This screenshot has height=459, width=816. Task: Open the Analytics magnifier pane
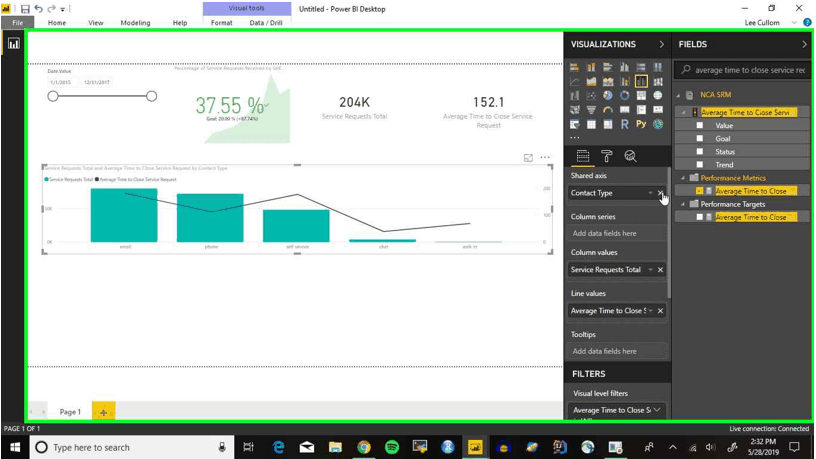[630, 156]
